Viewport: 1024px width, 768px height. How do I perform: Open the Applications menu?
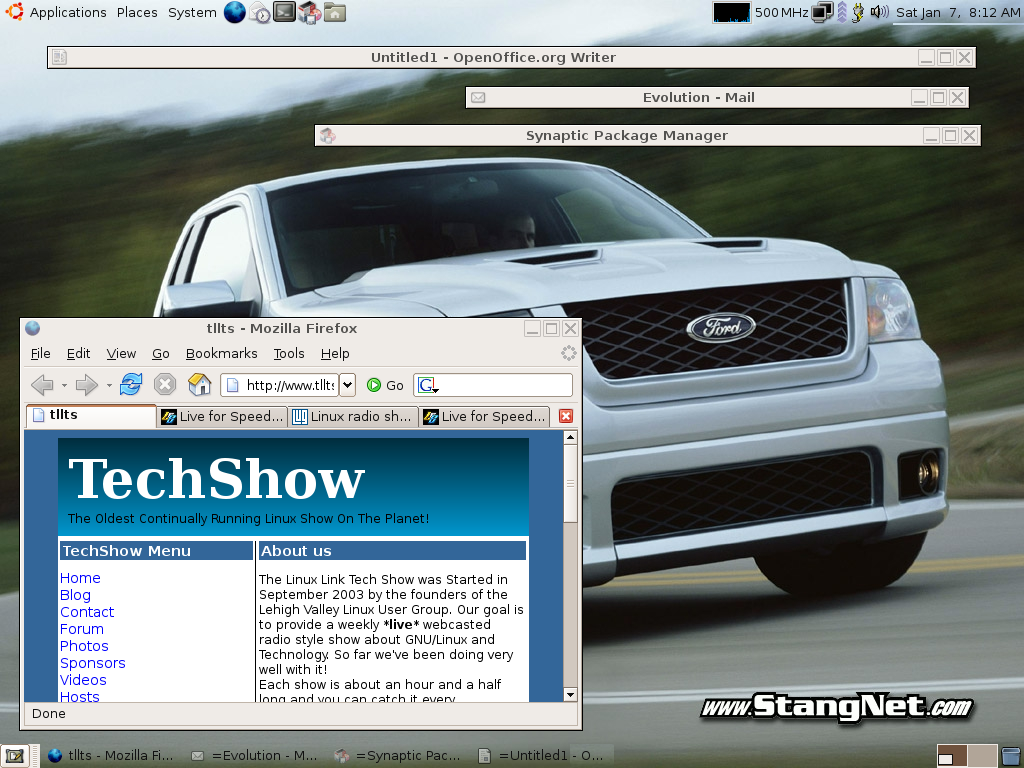(x=68, y=12)
